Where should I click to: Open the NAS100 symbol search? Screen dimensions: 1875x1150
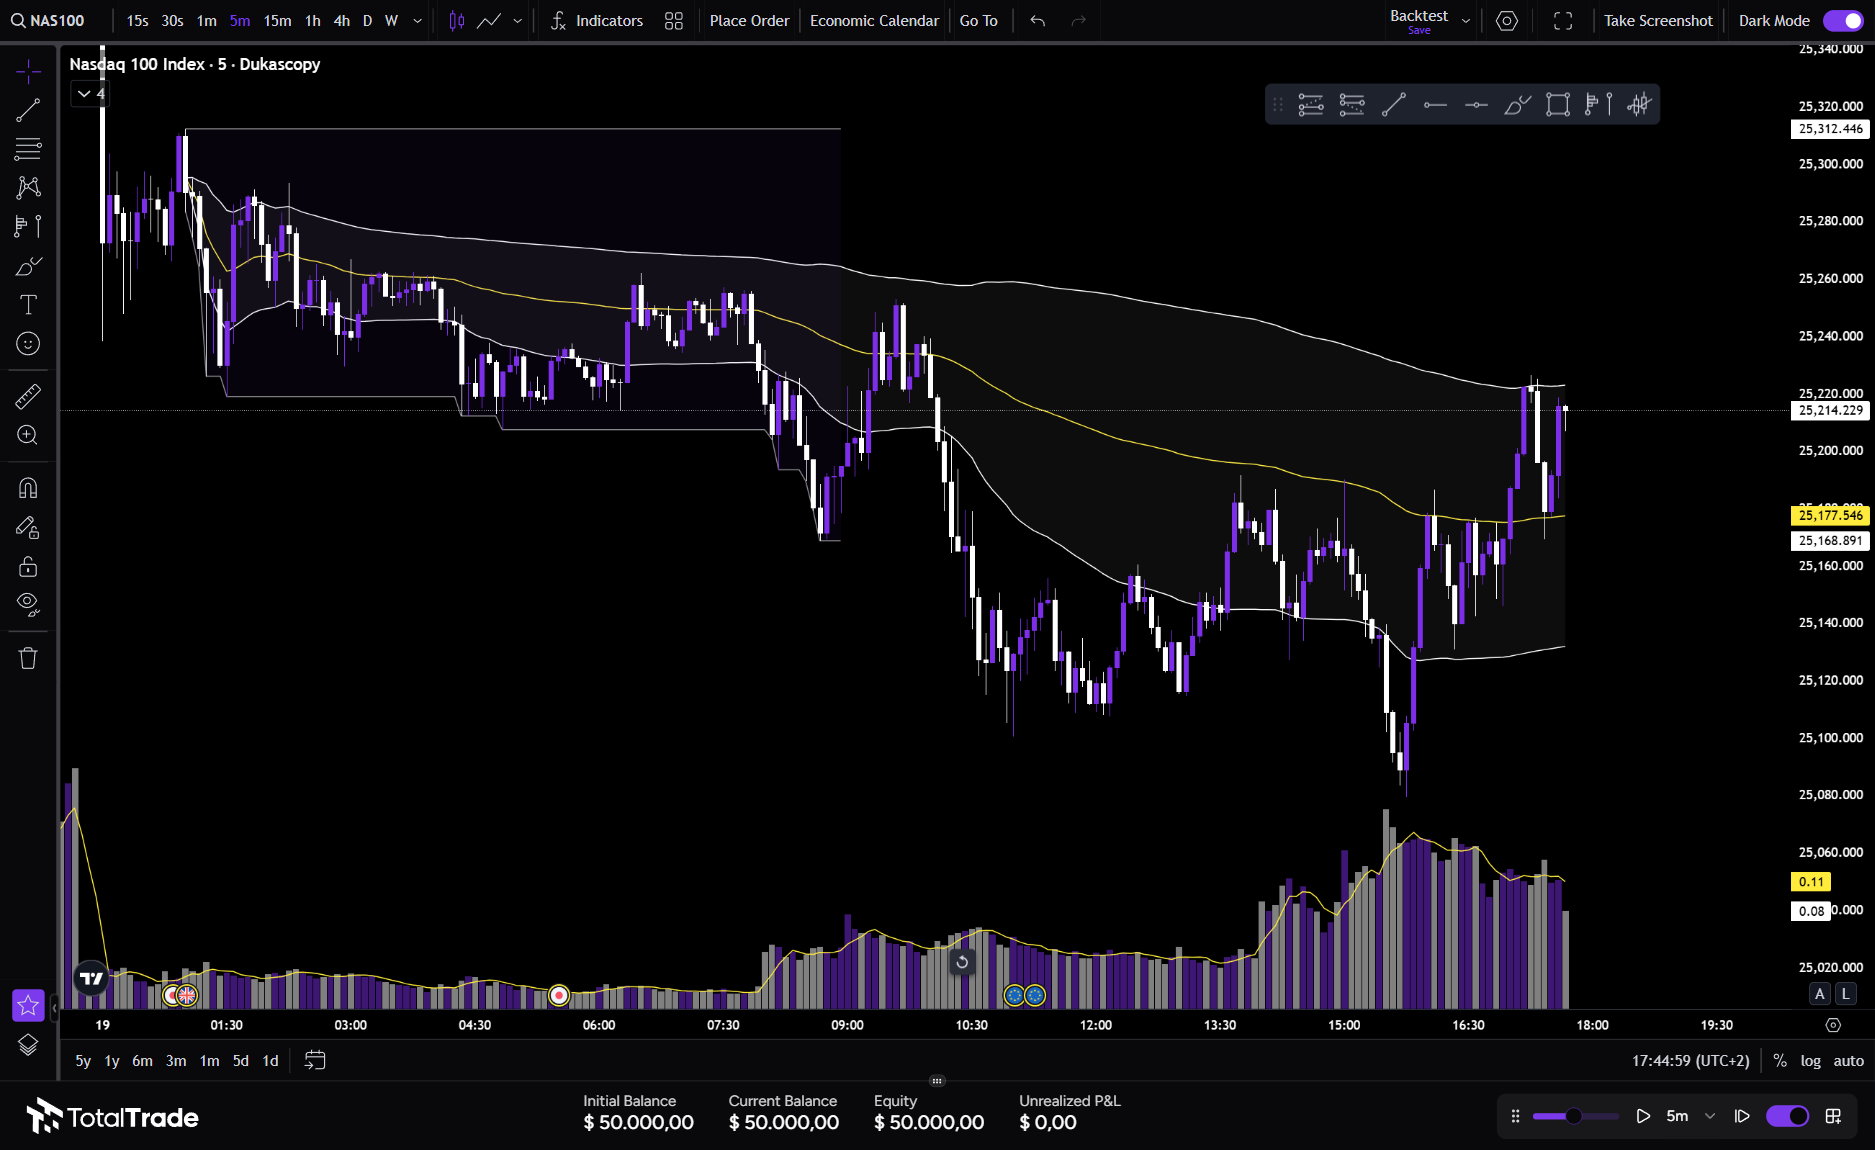point(48,20)
